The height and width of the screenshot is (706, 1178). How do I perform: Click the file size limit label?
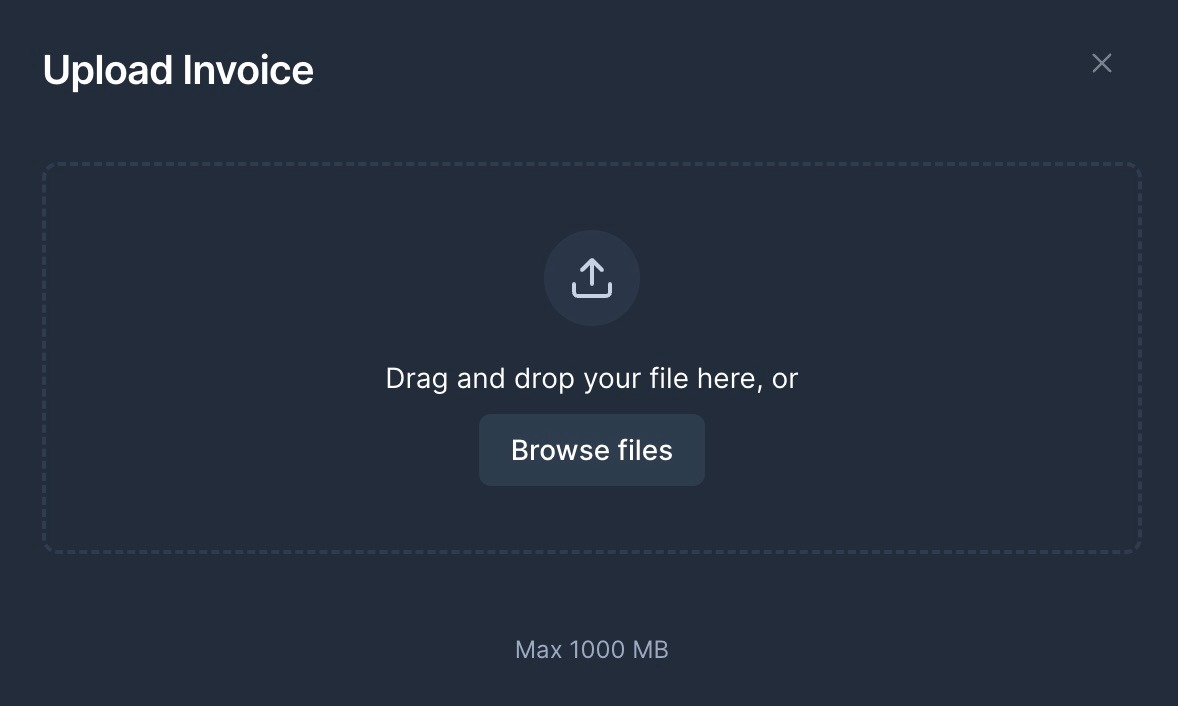pos(591,650)
